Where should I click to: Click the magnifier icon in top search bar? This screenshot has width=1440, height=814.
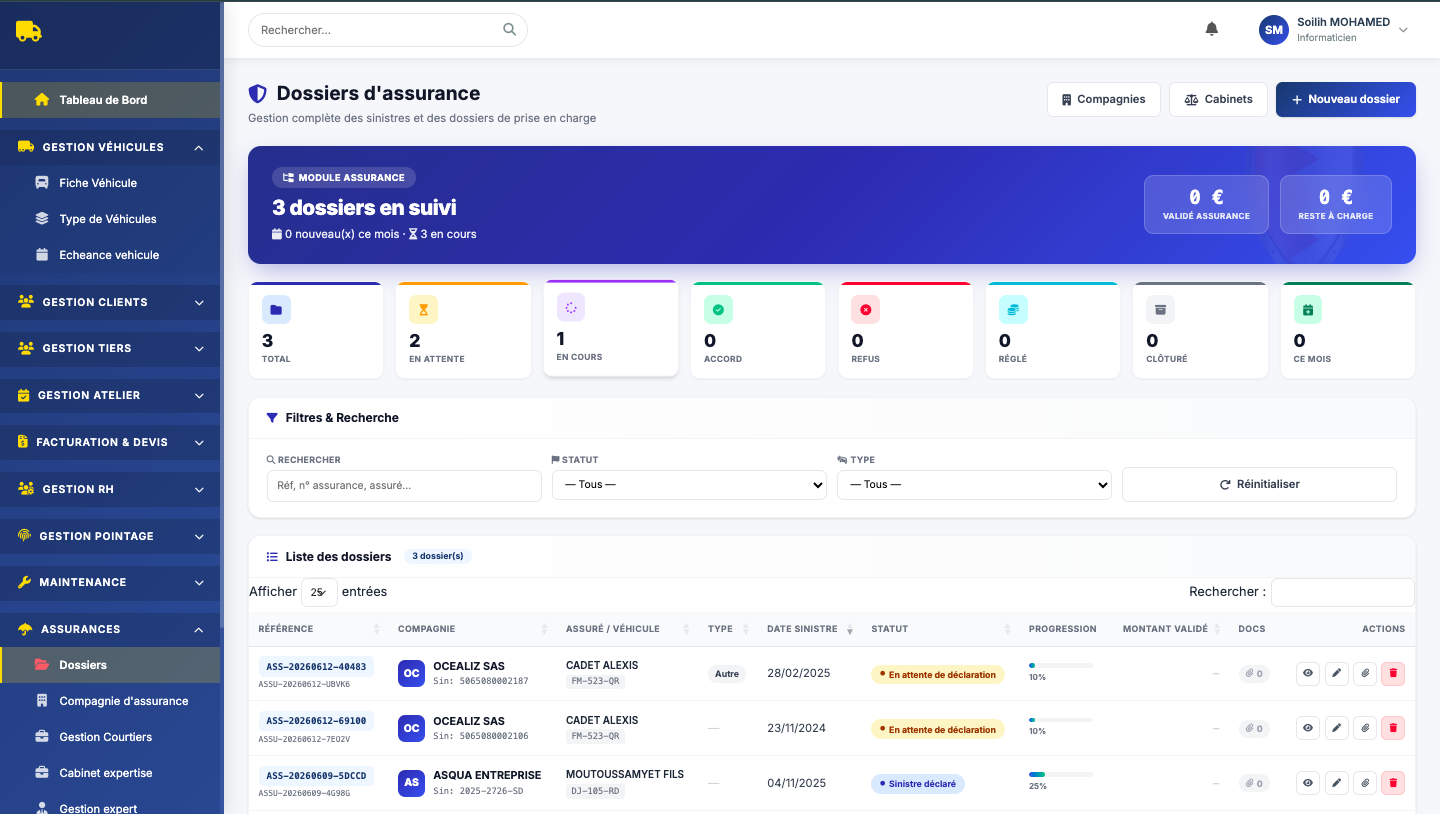[510, 30]
